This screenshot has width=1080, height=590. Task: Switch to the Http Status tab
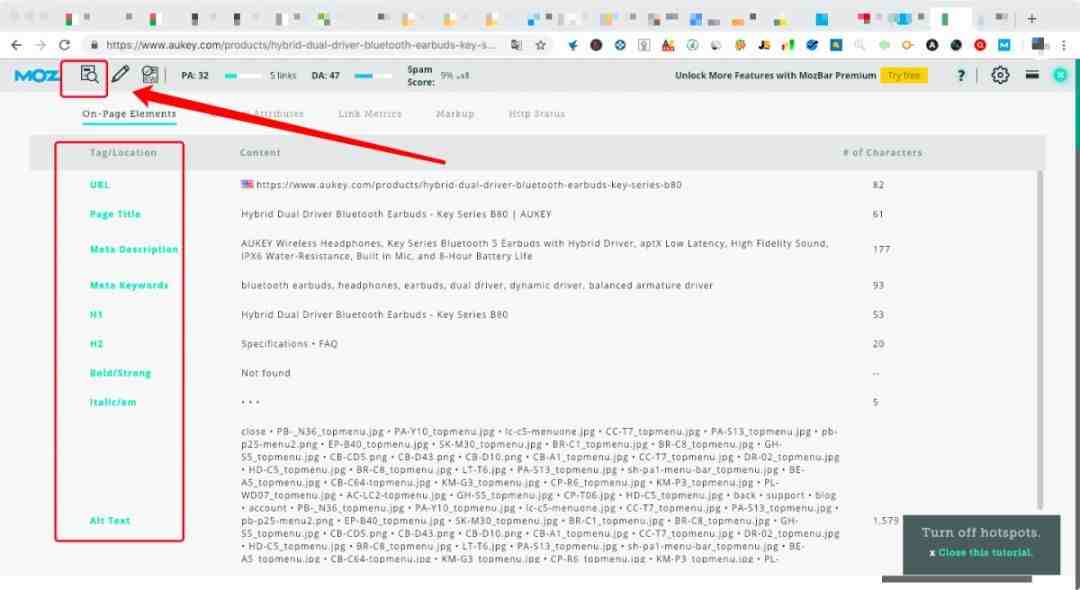pyautogui.click(x=537, y=114)
